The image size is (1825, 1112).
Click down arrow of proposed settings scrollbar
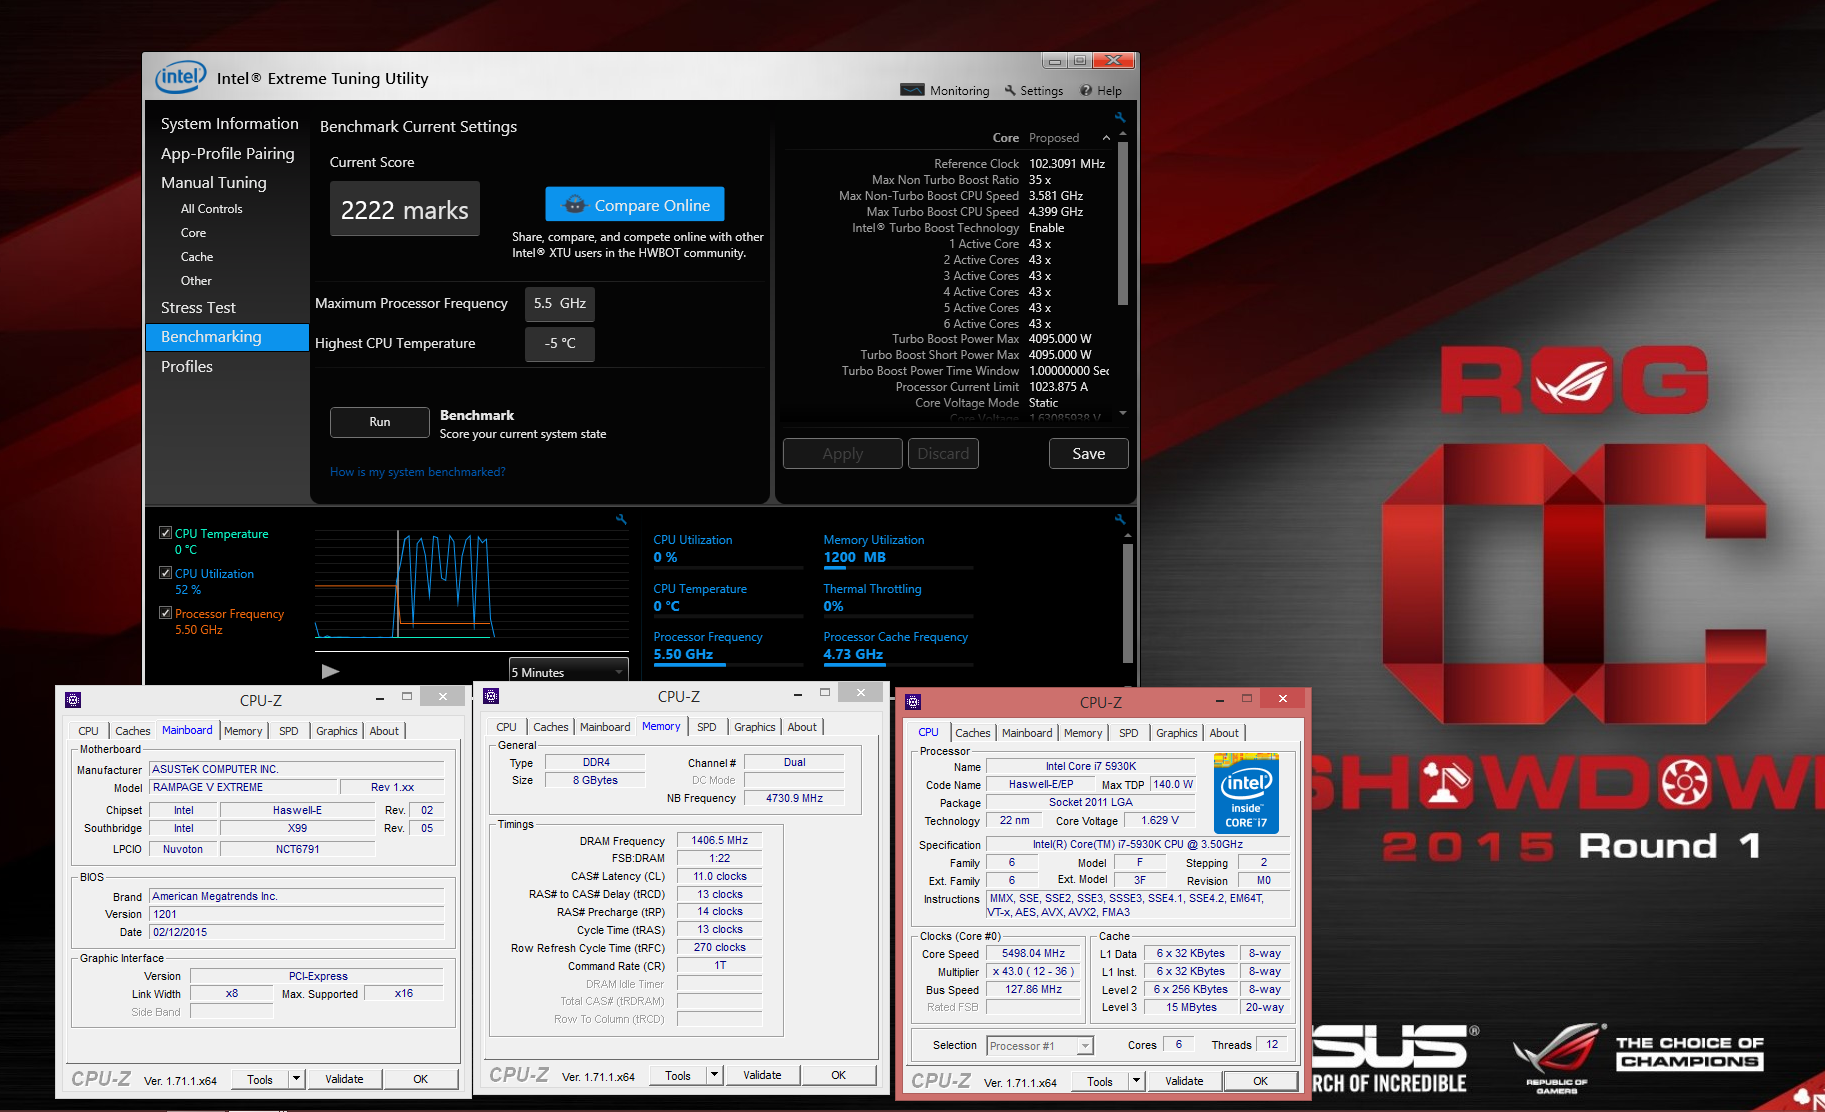[x=1123, y=413]
